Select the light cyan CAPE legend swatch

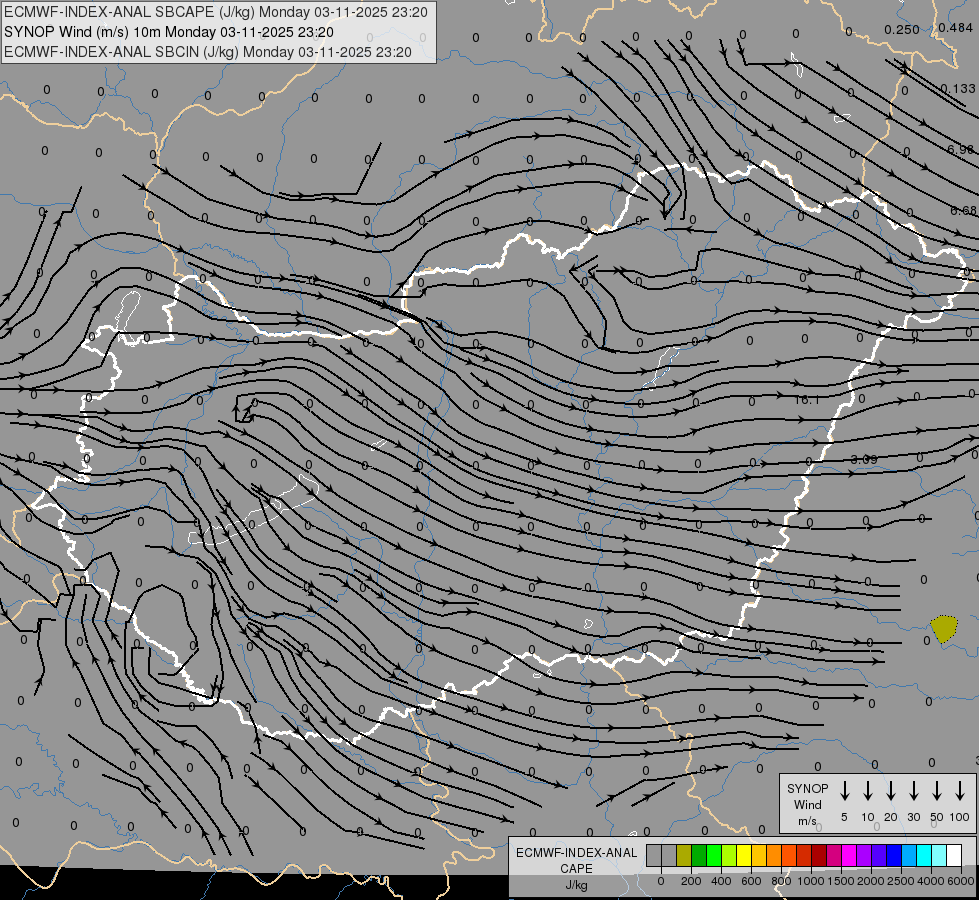(x=939, y=855)
